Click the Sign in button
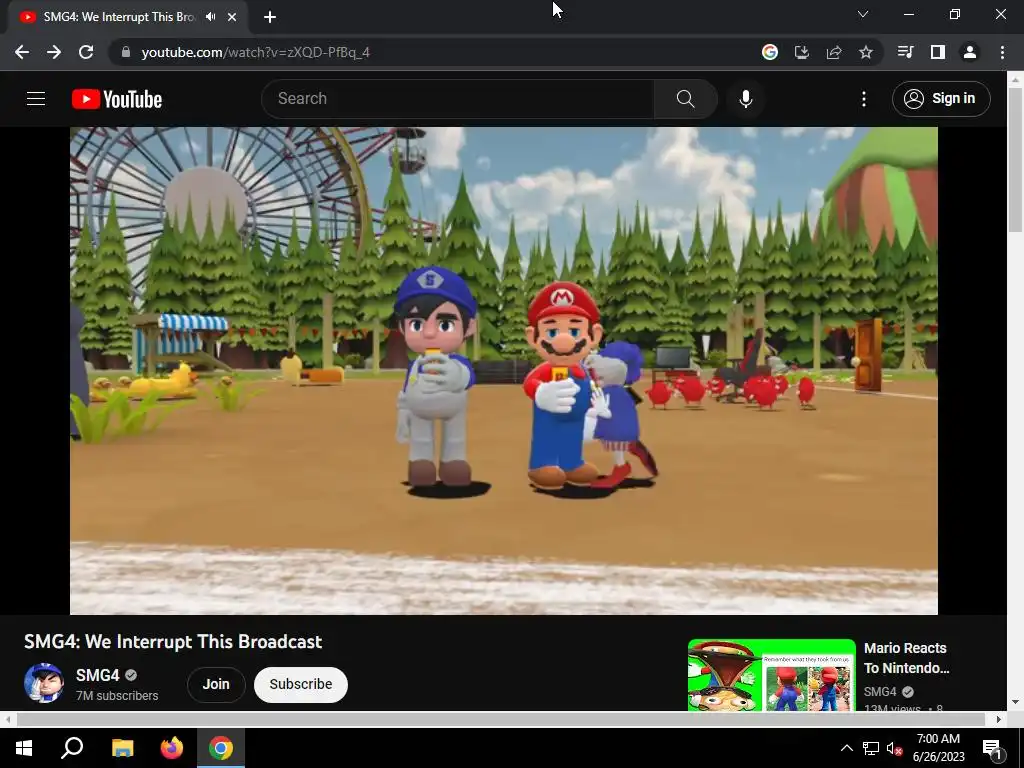Screen dimensions: 1024x768 [x=940, y=99]
